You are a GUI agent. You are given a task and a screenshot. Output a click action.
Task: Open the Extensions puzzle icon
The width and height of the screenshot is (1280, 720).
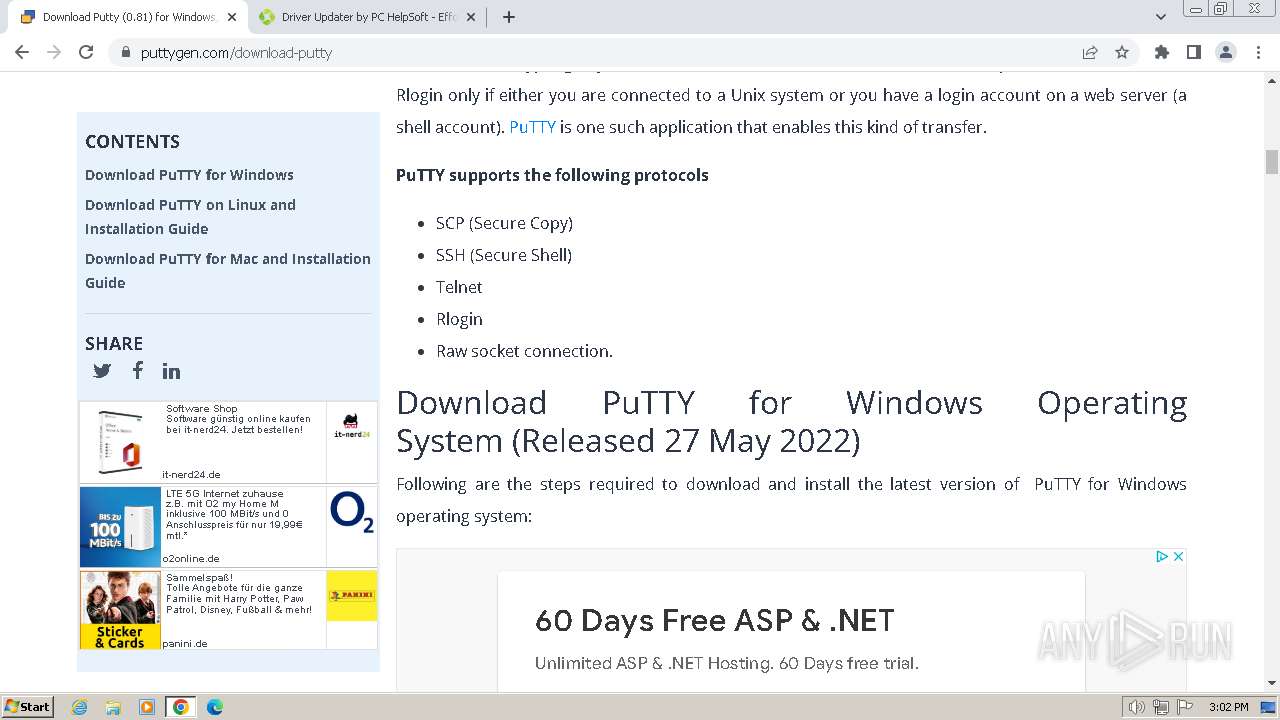[x=1162, y=52]
